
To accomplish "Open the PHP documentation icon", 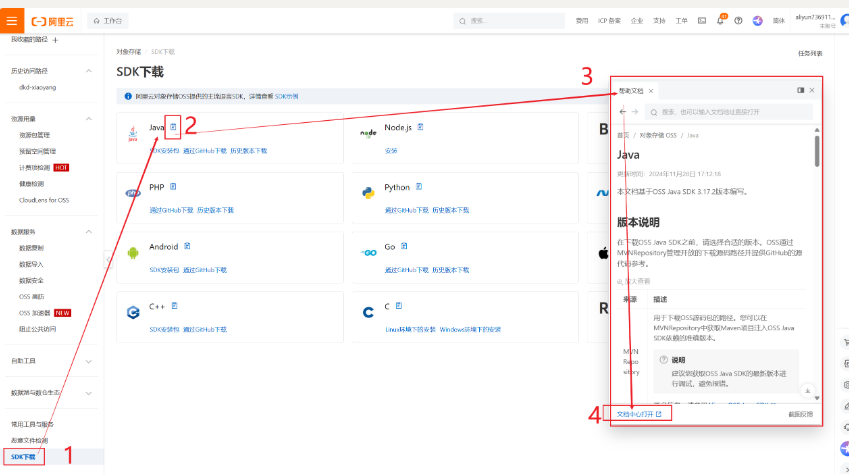I will coord(173,186).
